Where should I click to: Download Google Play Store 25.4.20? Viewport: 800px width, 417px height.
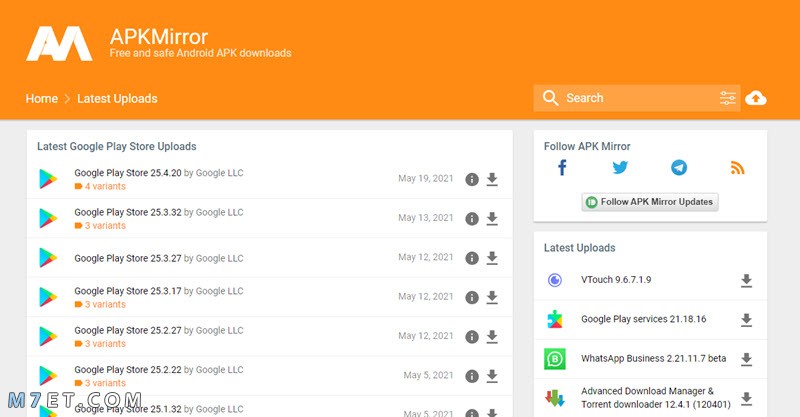pyautogui.click(x=492, y=179)
